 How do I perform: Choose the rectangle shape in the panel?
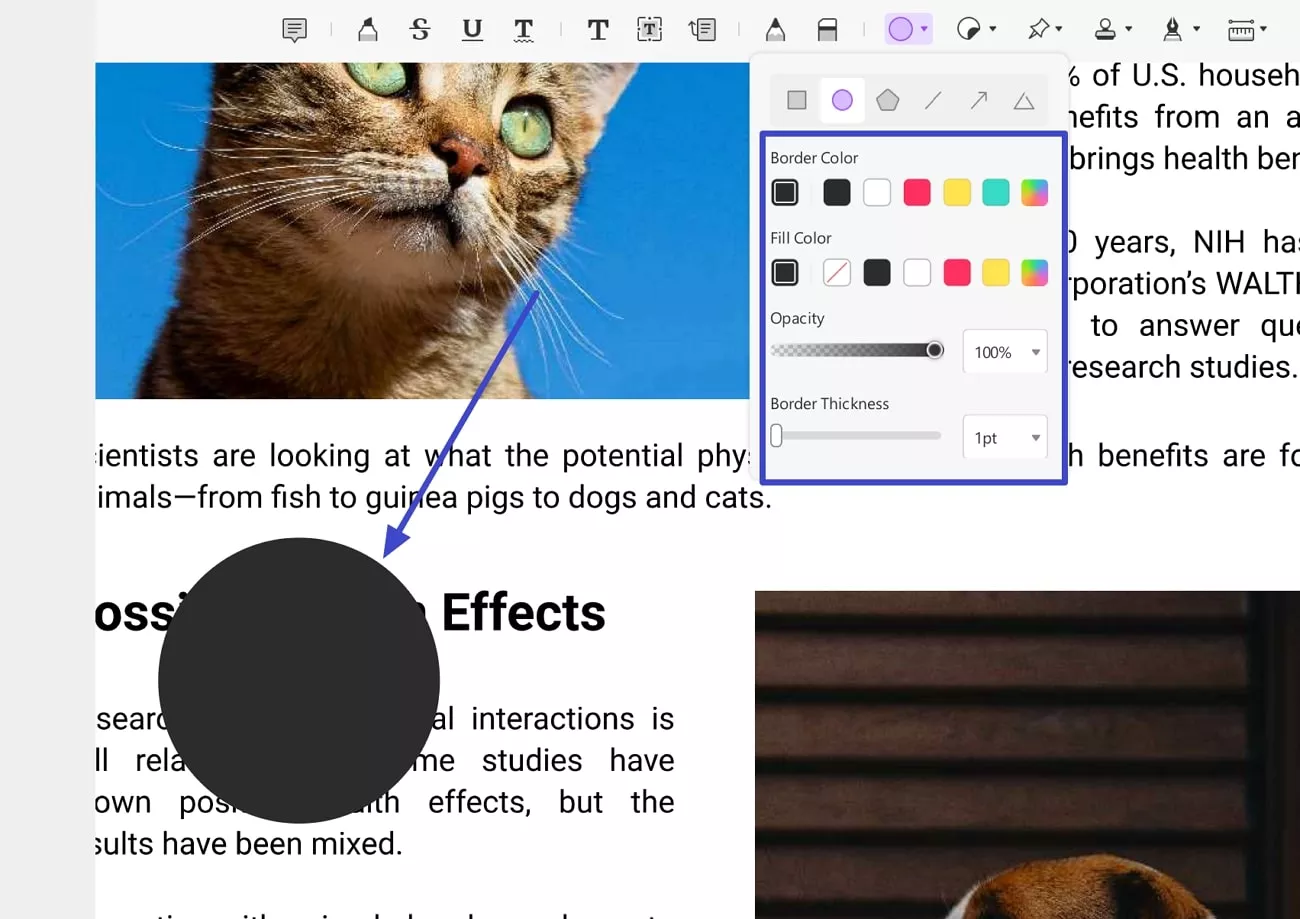pyautogui.click(x=797, y=100)
